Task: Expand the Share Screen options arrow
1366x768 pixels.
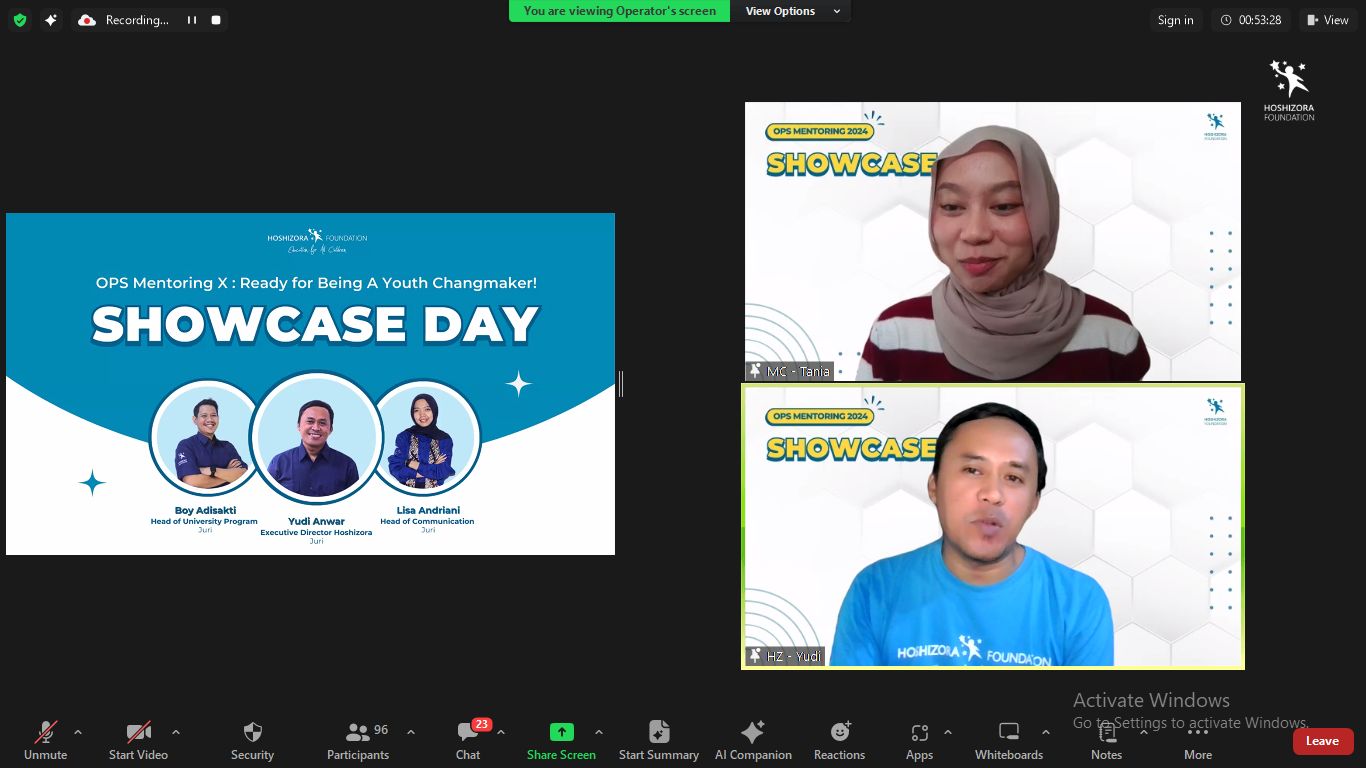Action: click(x=599, y=732)
